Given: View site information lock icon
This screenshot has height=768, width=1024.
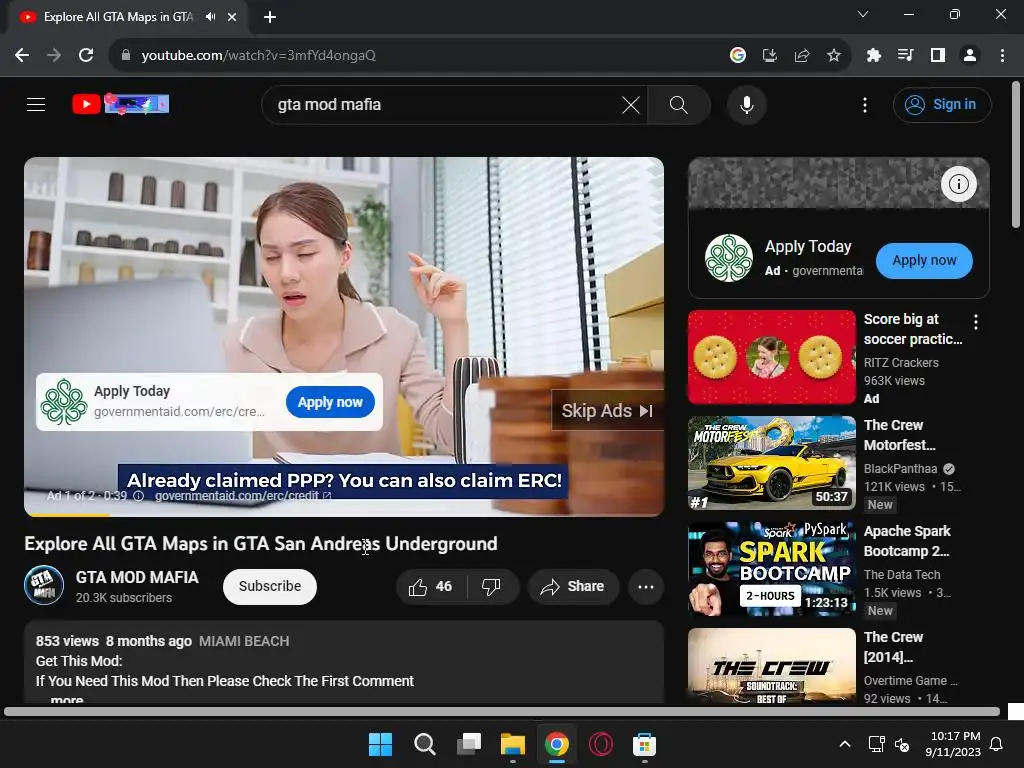Looking at the screenshot, I should point(126,56).
